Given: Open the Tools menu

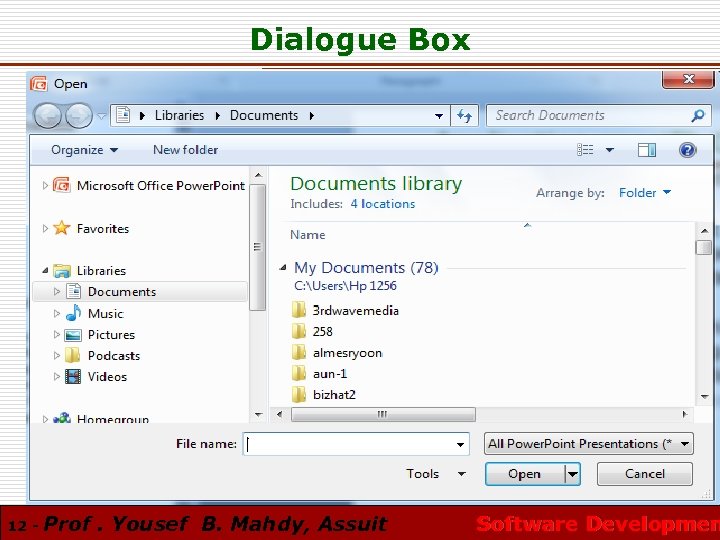Looking at the screenshot, I should pos(435,473).
